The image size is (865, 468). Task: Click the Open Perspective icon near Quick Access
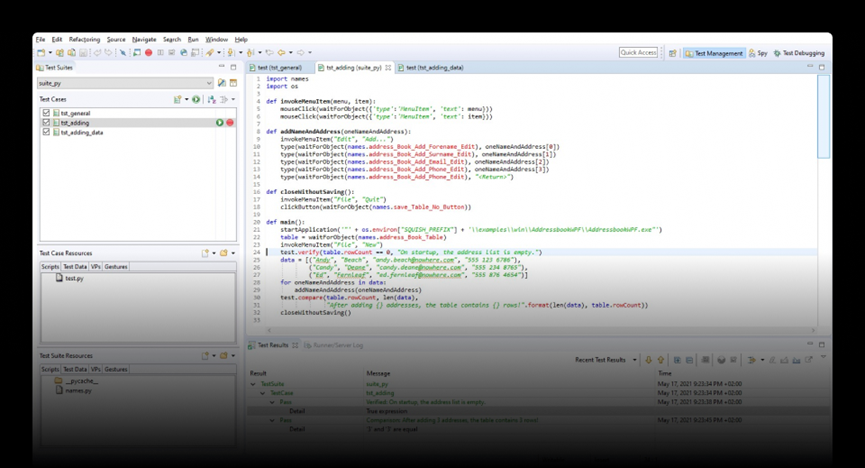pos(672,53)
